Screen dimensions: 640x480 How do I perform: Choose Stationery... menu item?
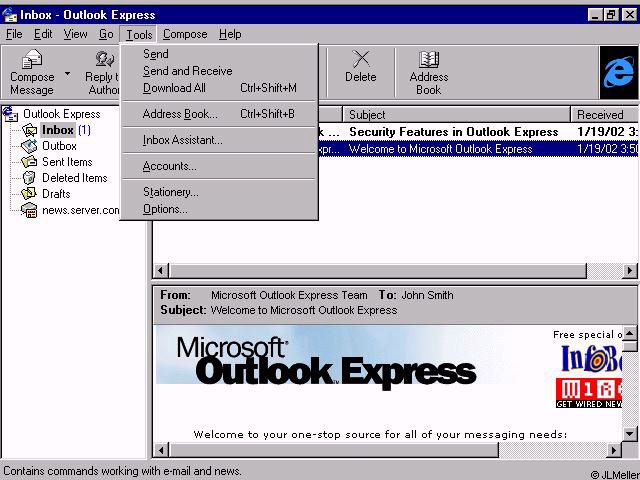pyautogui.click(x=219, y=192)
